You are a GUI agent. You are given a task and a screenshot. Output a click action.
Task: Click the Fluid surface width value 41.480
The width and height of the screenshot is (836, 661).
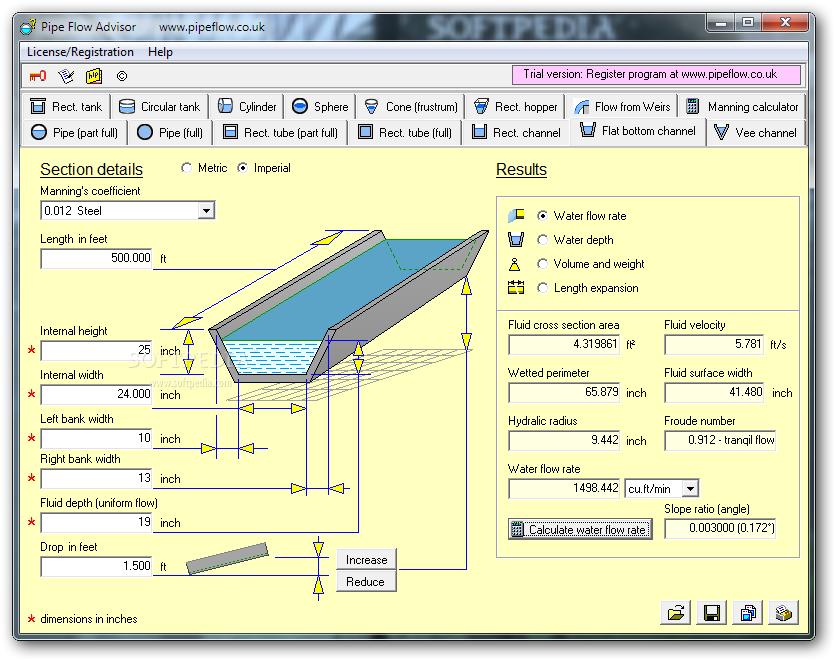(x=714, y=392)
